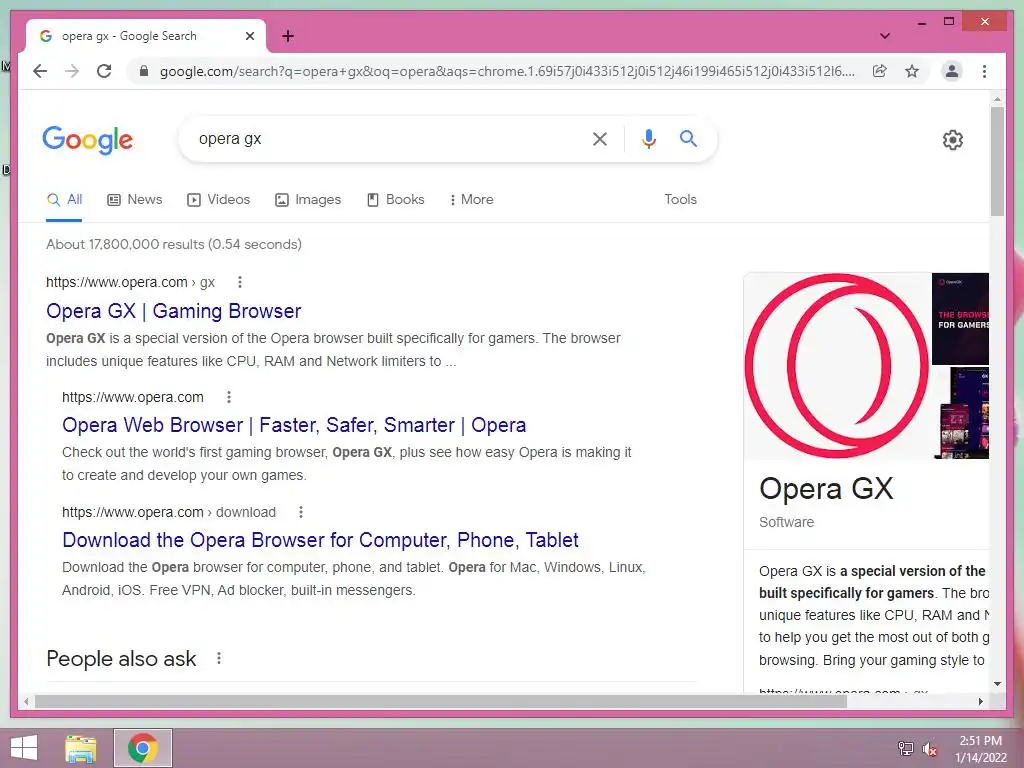1024x768 pixels.
Task: Open Google quick settings gear
Action: (952, 140)
